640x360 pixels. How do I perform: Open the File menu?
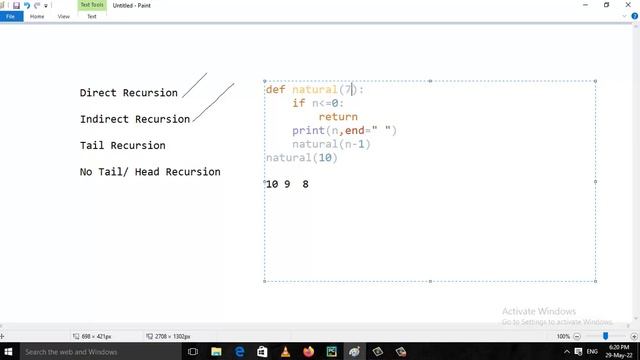pyautogui.click(x=11, y=16)
